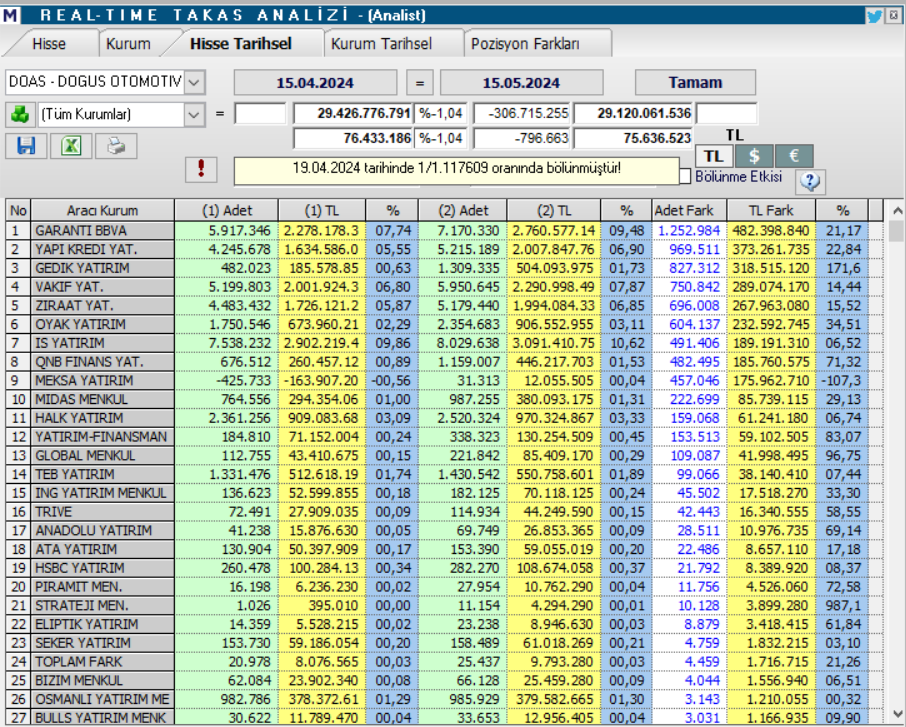Image resolution: width=906 pixels, height=727 pixels.
Task: Switch currency display to dollars
Action: click(x=753, y=155)
